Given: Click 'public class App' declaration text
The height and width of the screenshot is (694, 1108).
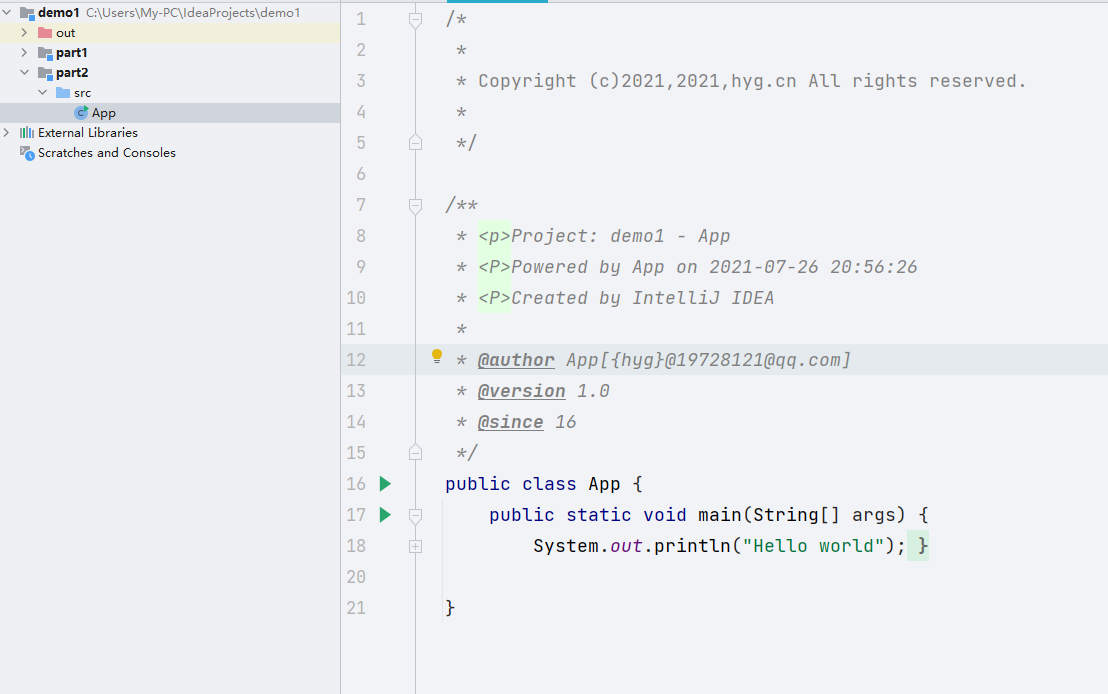Looking at the screenshot, I should click(533, 484).
